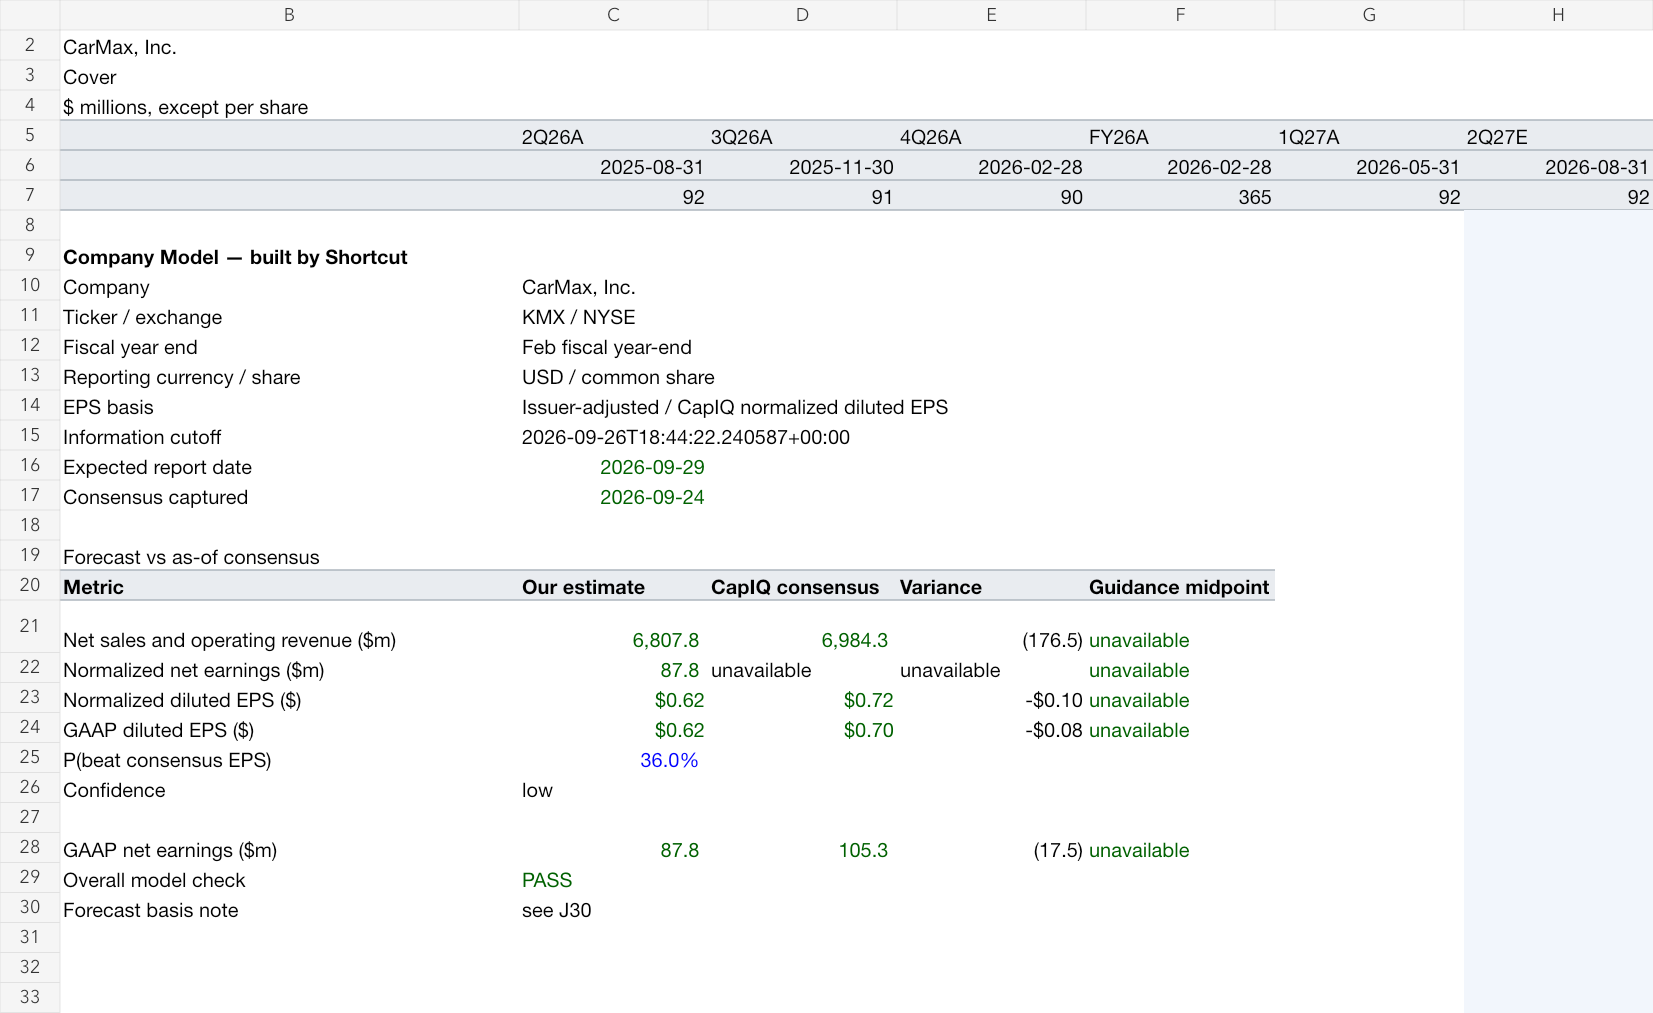Click the 'KMX / NYSE' value cell

(613, 317)
